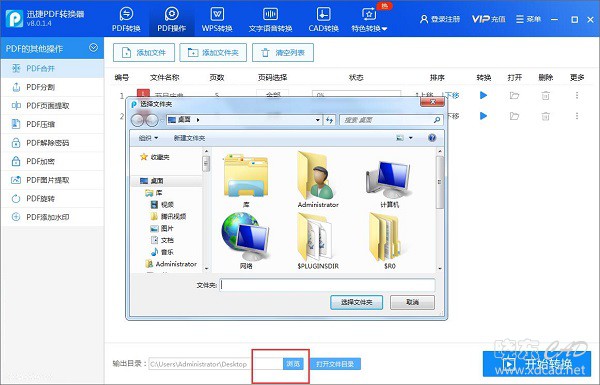The height and width of the screenshot is (385, 600).
Task: Click the dialog back navigation arrow
Action: click(x=138, y=120)
